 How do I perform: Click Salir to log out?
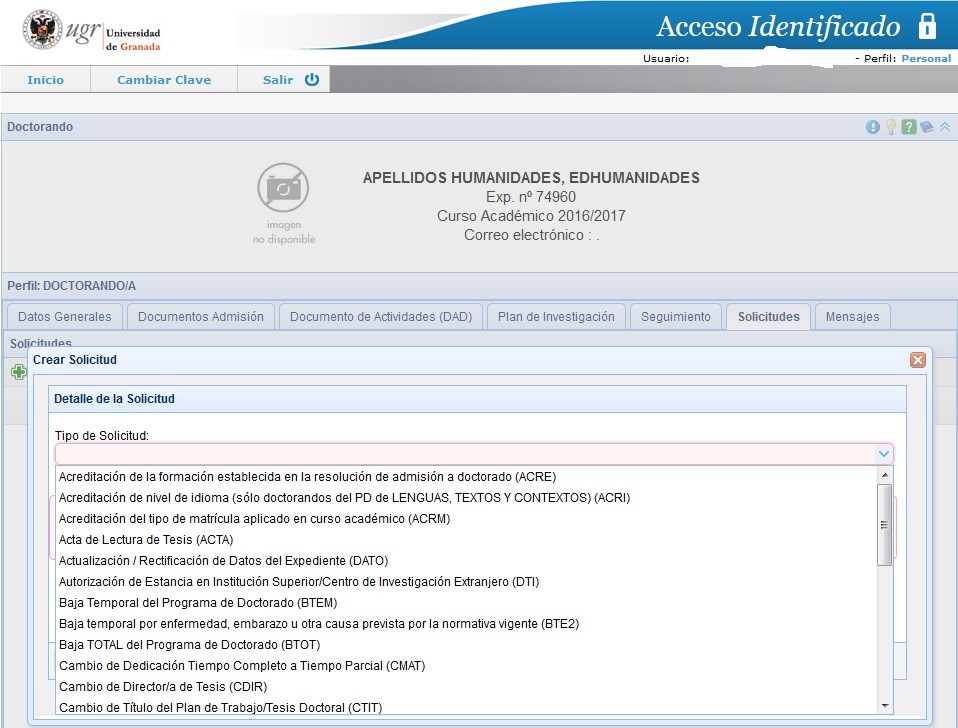click(283, 80)
